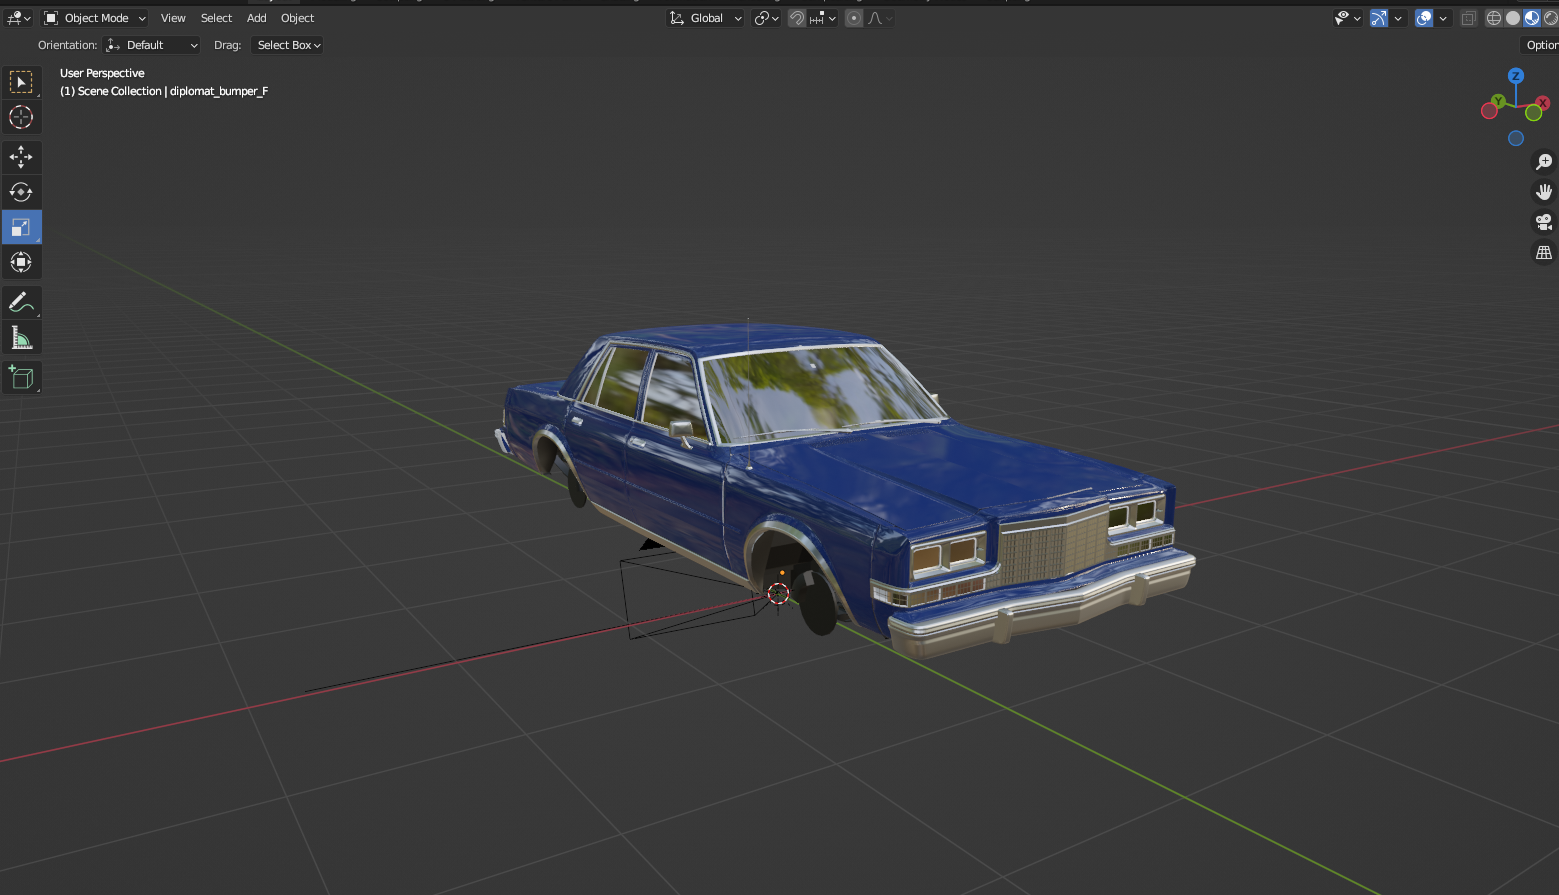Toggle X-ray mode
The height and width of the screenshot is (895, 1559).
point(1468,18)
